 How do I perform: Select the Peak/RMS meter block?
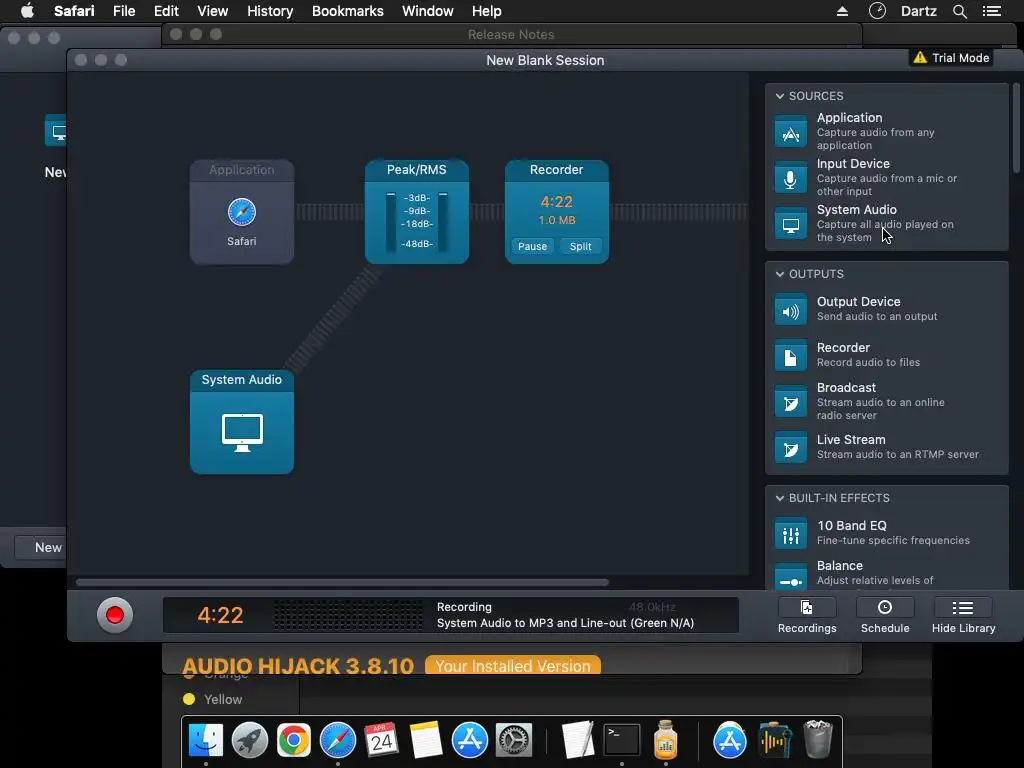point(417,212)
